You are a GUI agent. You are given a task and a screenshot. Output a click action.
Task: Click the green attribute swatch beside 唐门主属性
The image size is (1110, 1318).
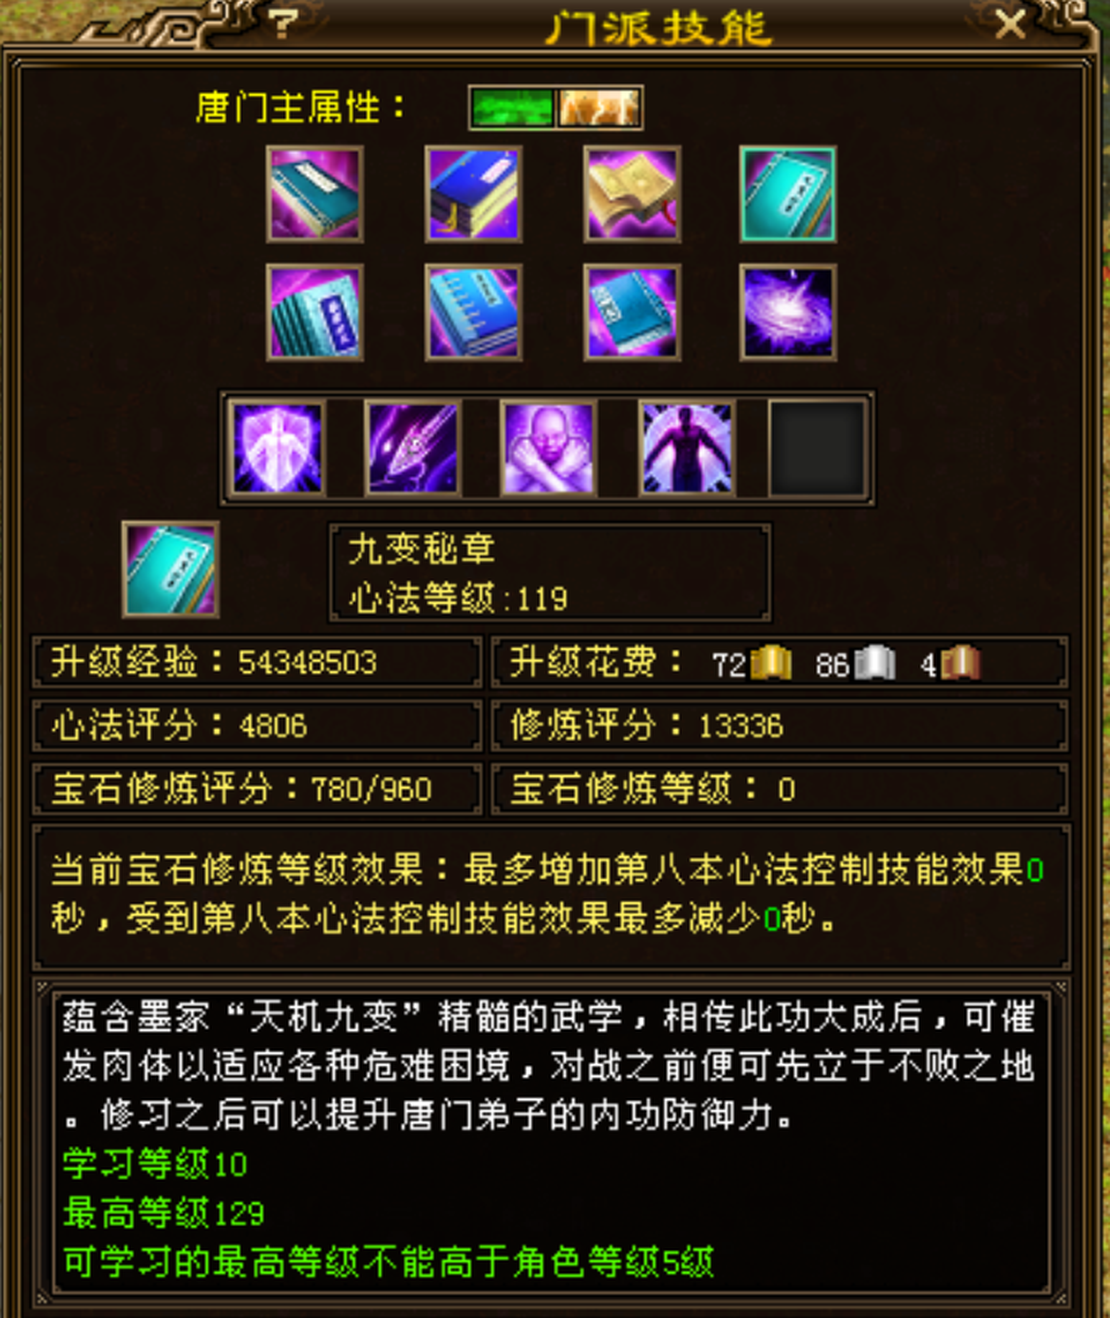point(512,108)
